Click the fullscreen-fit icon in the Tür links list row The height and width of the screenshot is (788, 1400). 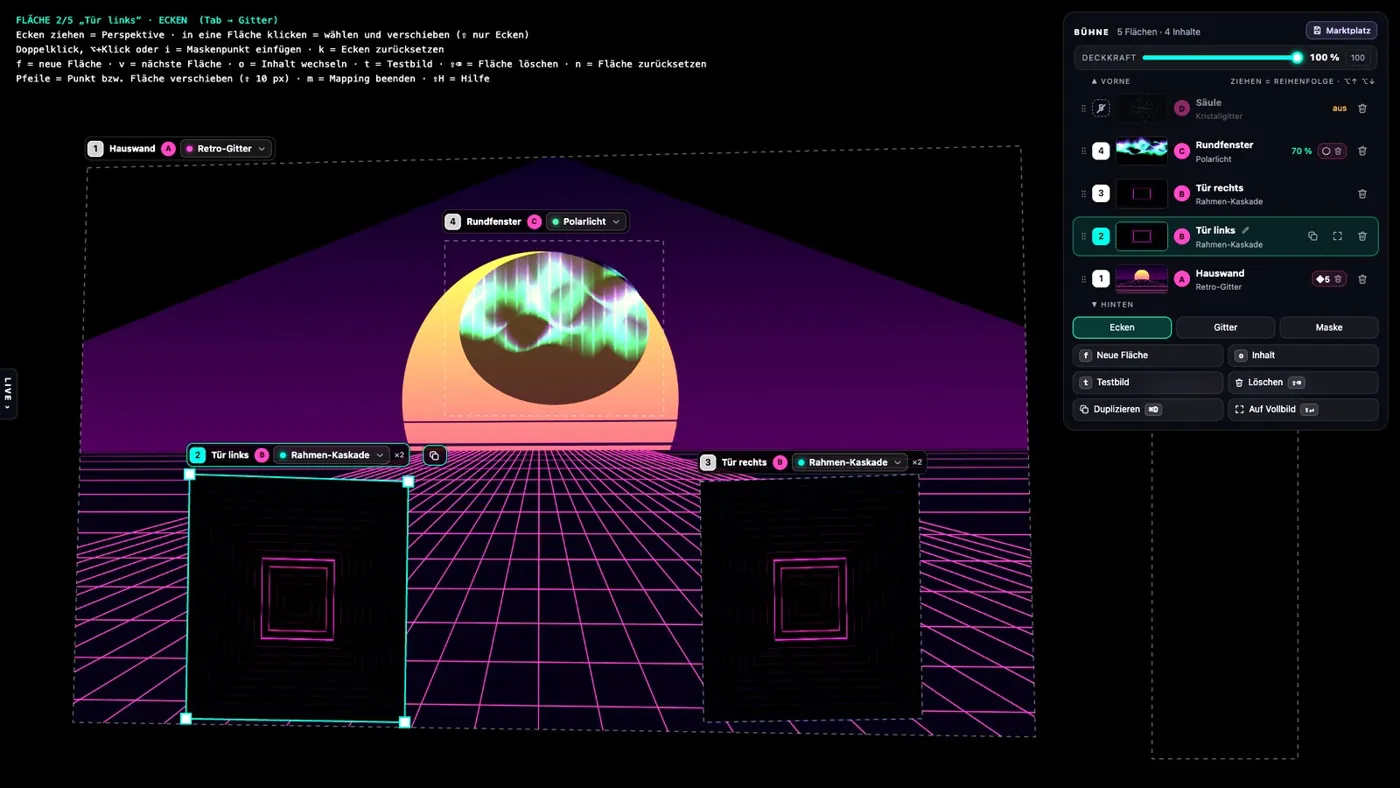(x=1337, y=237)
